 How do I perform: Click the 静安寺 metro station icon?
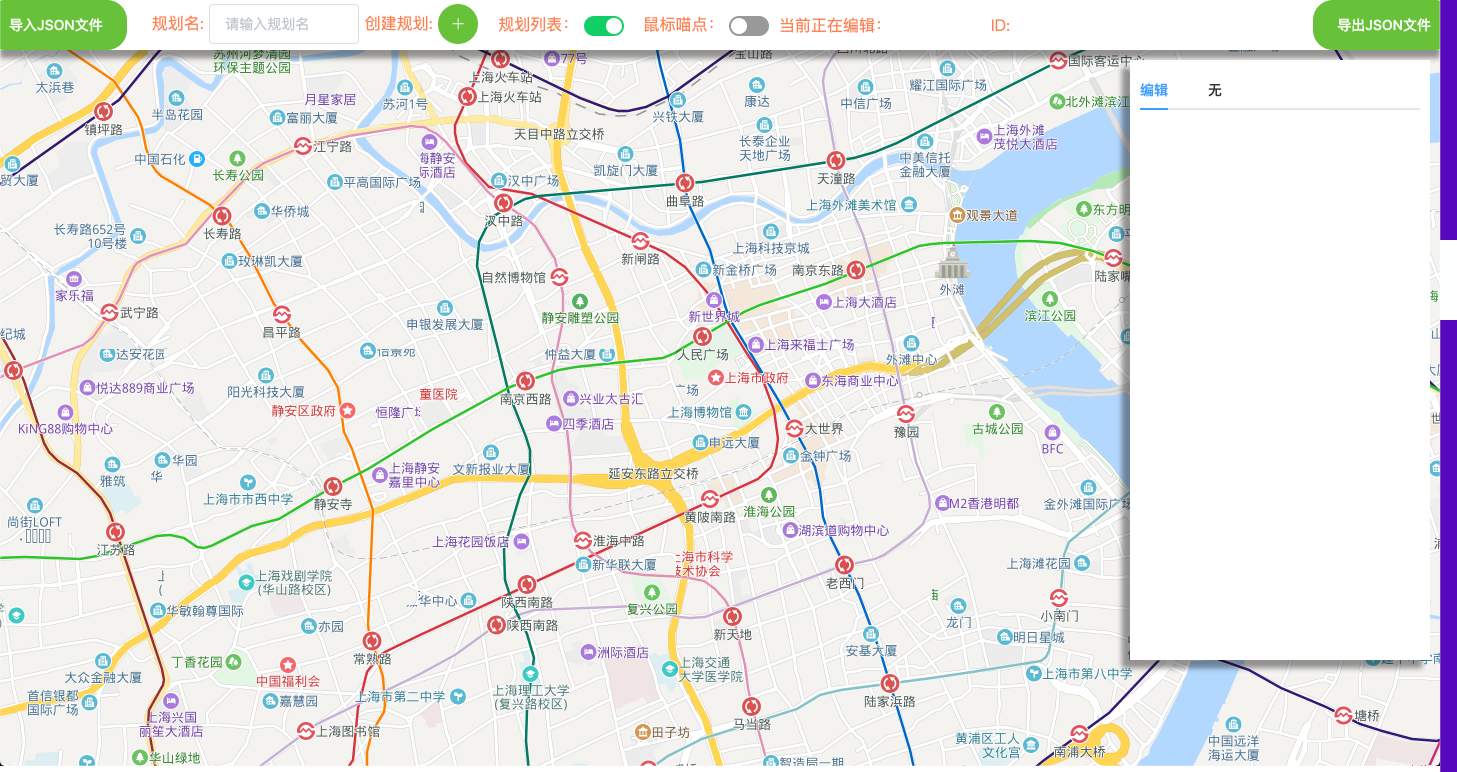[x=333, y=487]
